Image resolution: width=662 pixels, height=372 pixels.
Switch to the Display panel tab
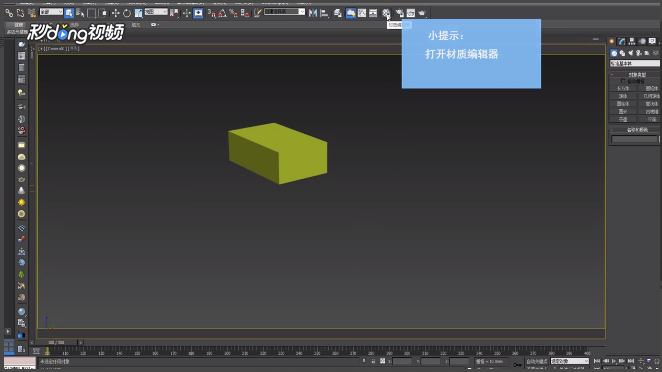point(652,41)
